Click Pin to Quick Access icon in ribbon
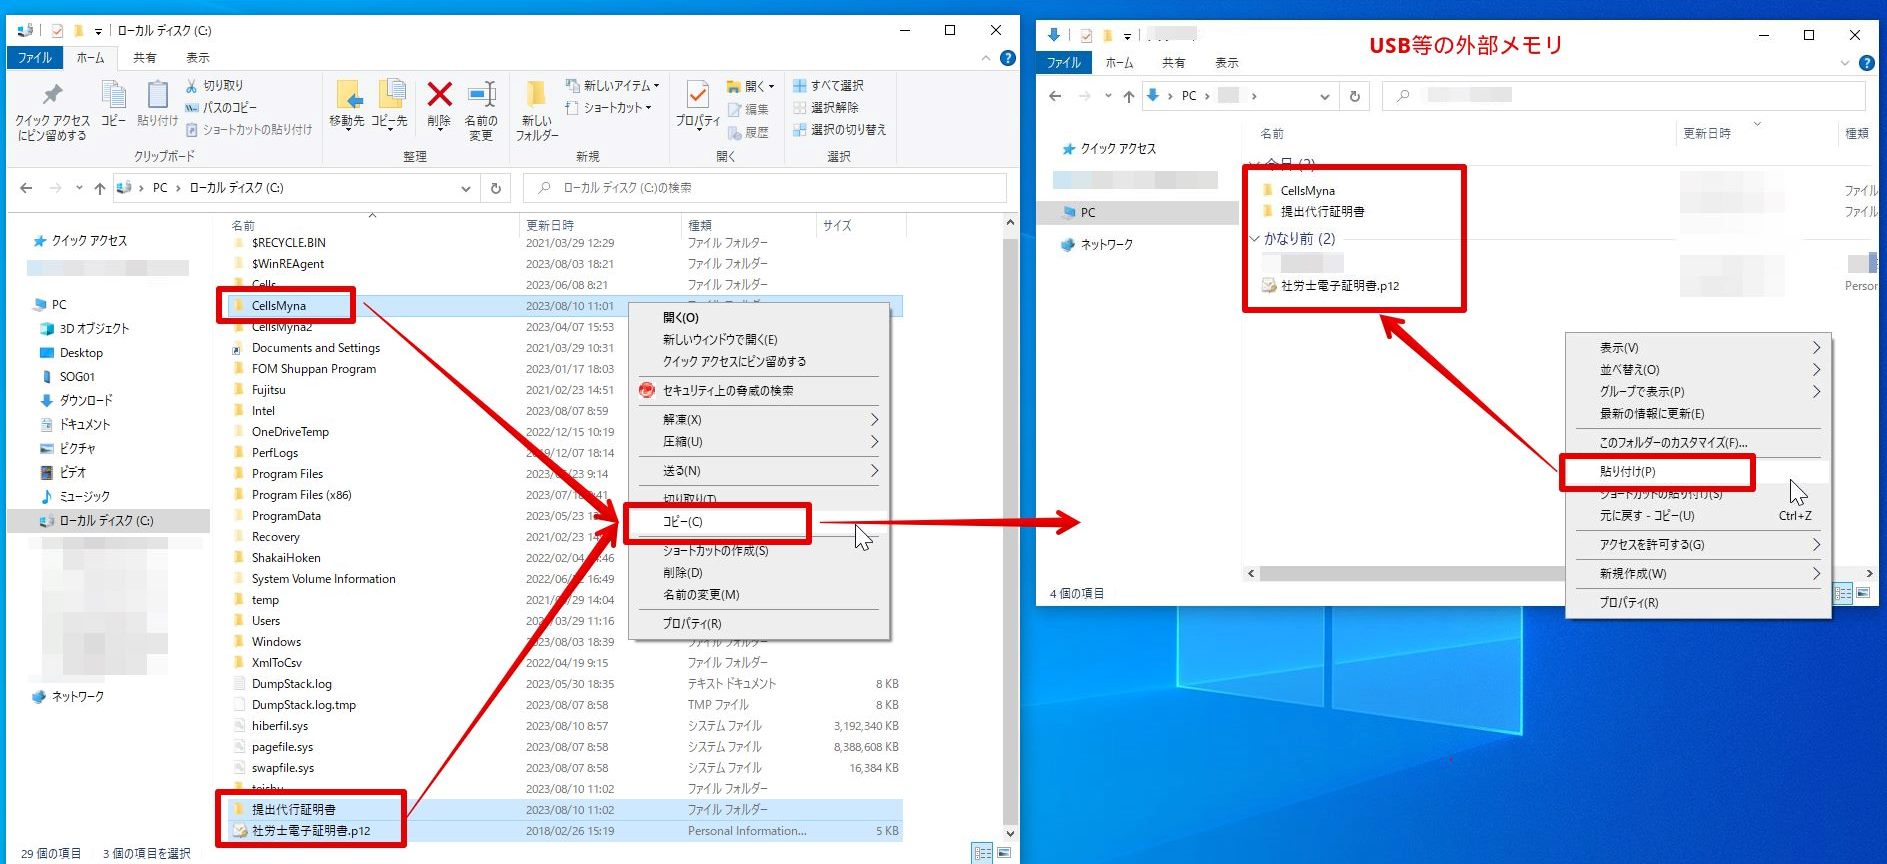The width and height of the screenshot is (1887, 864). (x=52, y=95)
